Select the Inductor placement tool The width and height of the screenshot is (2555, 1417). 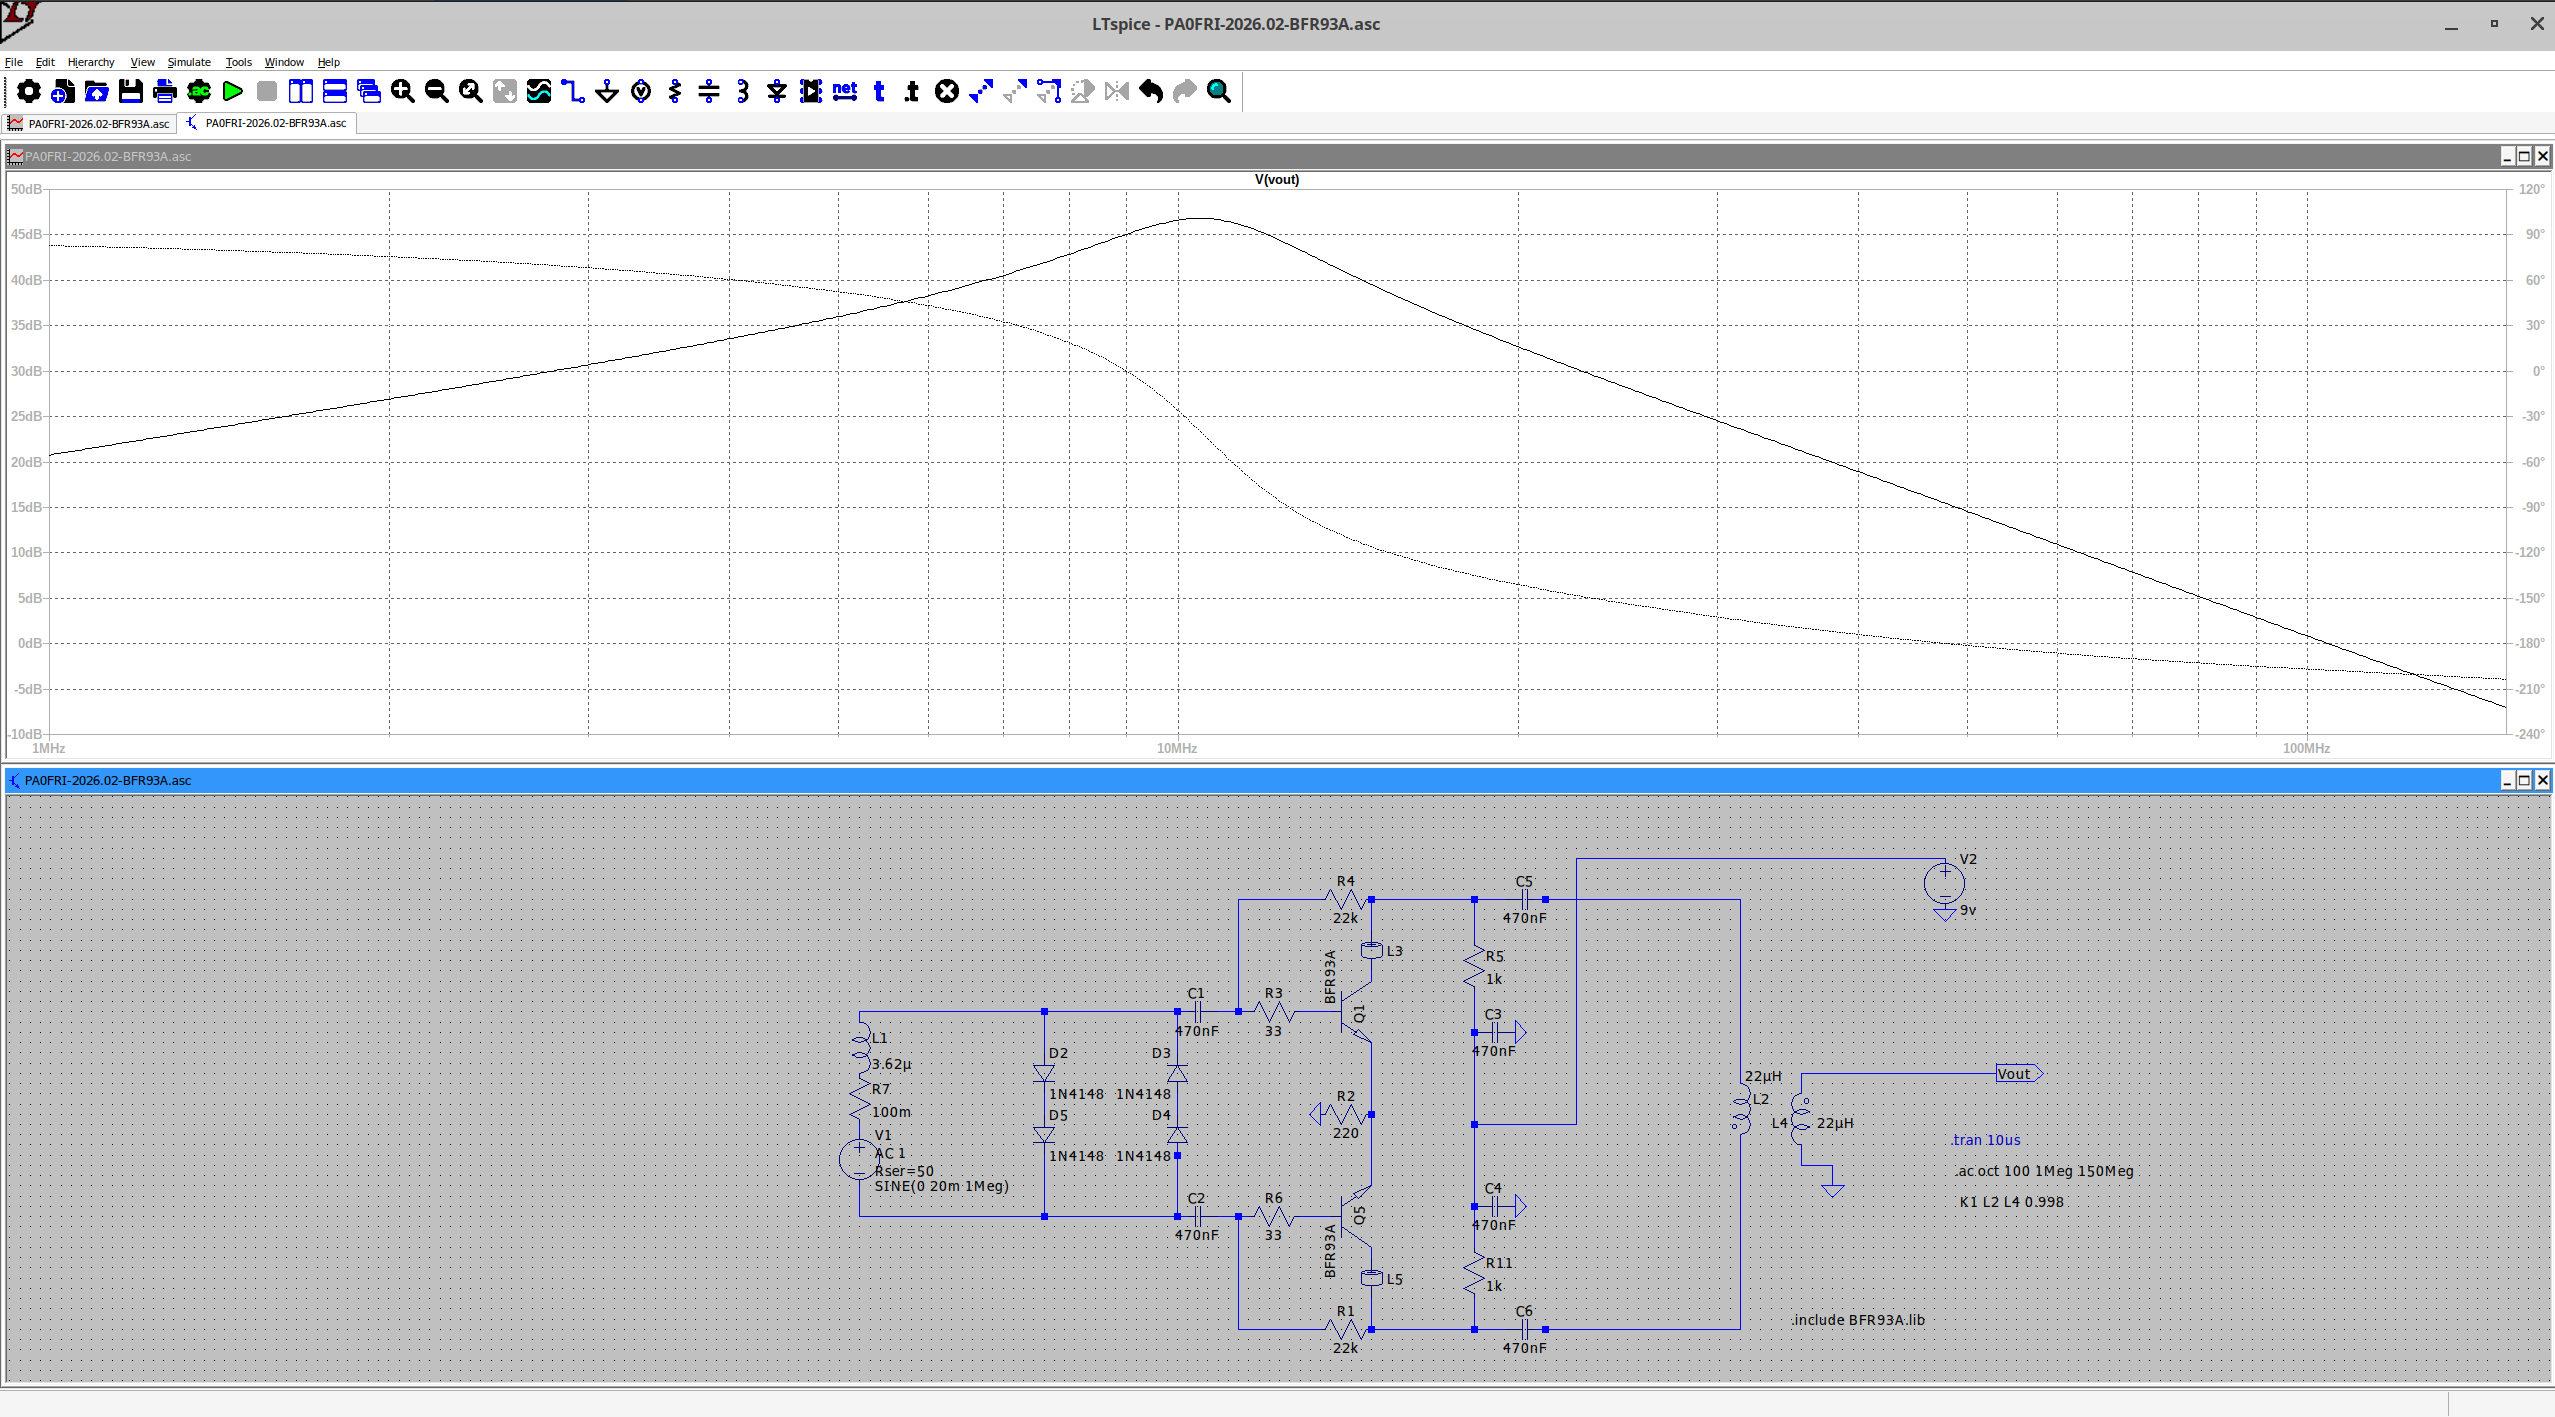[742, 91]
